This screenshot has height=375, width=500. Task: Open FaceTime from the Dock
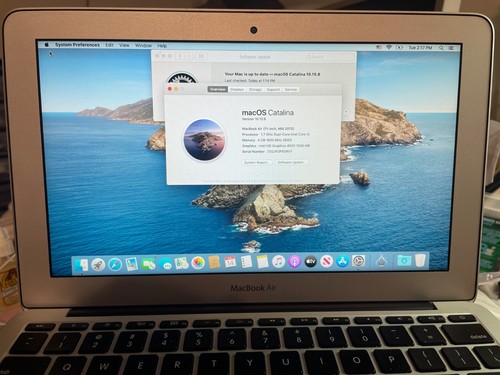(148, 264)
